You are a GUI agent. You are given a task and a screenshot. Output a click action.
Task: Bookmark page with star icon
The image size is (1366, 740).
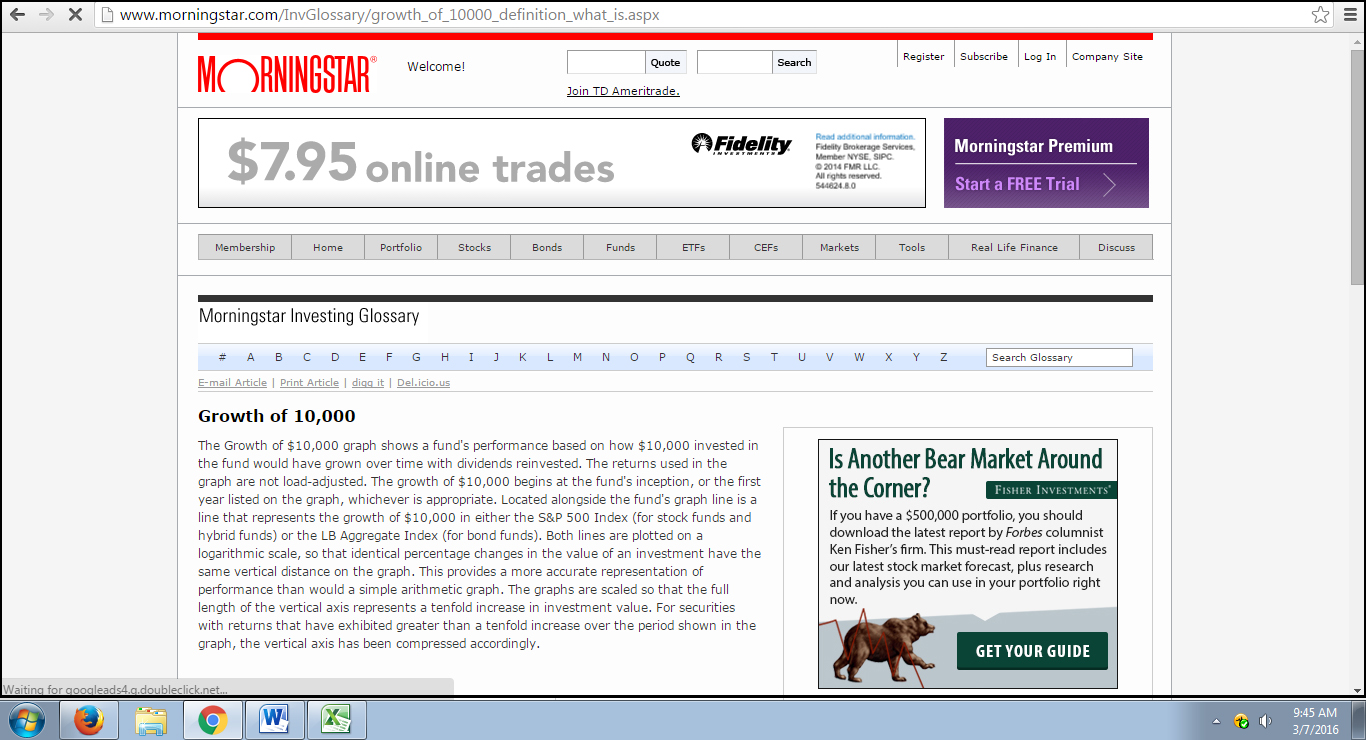click(1321, 15)
